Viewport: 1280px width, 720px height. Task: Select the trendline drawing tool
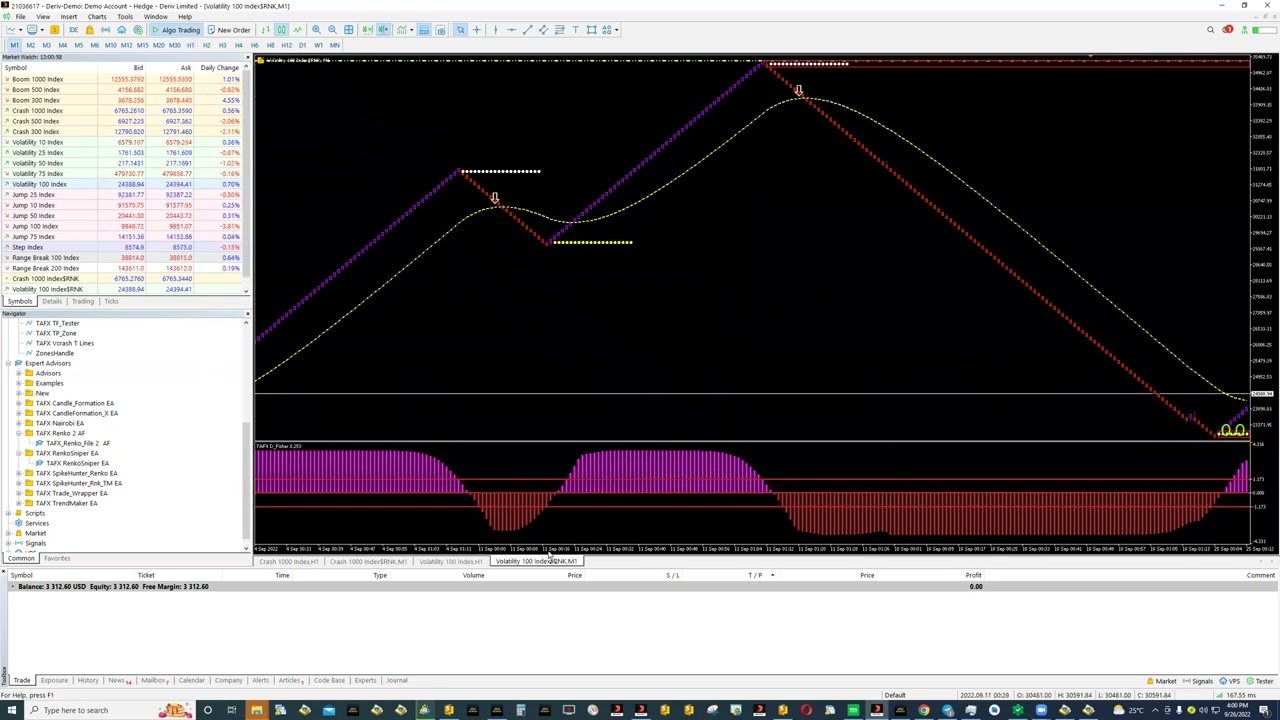click(x=527, y=30)
